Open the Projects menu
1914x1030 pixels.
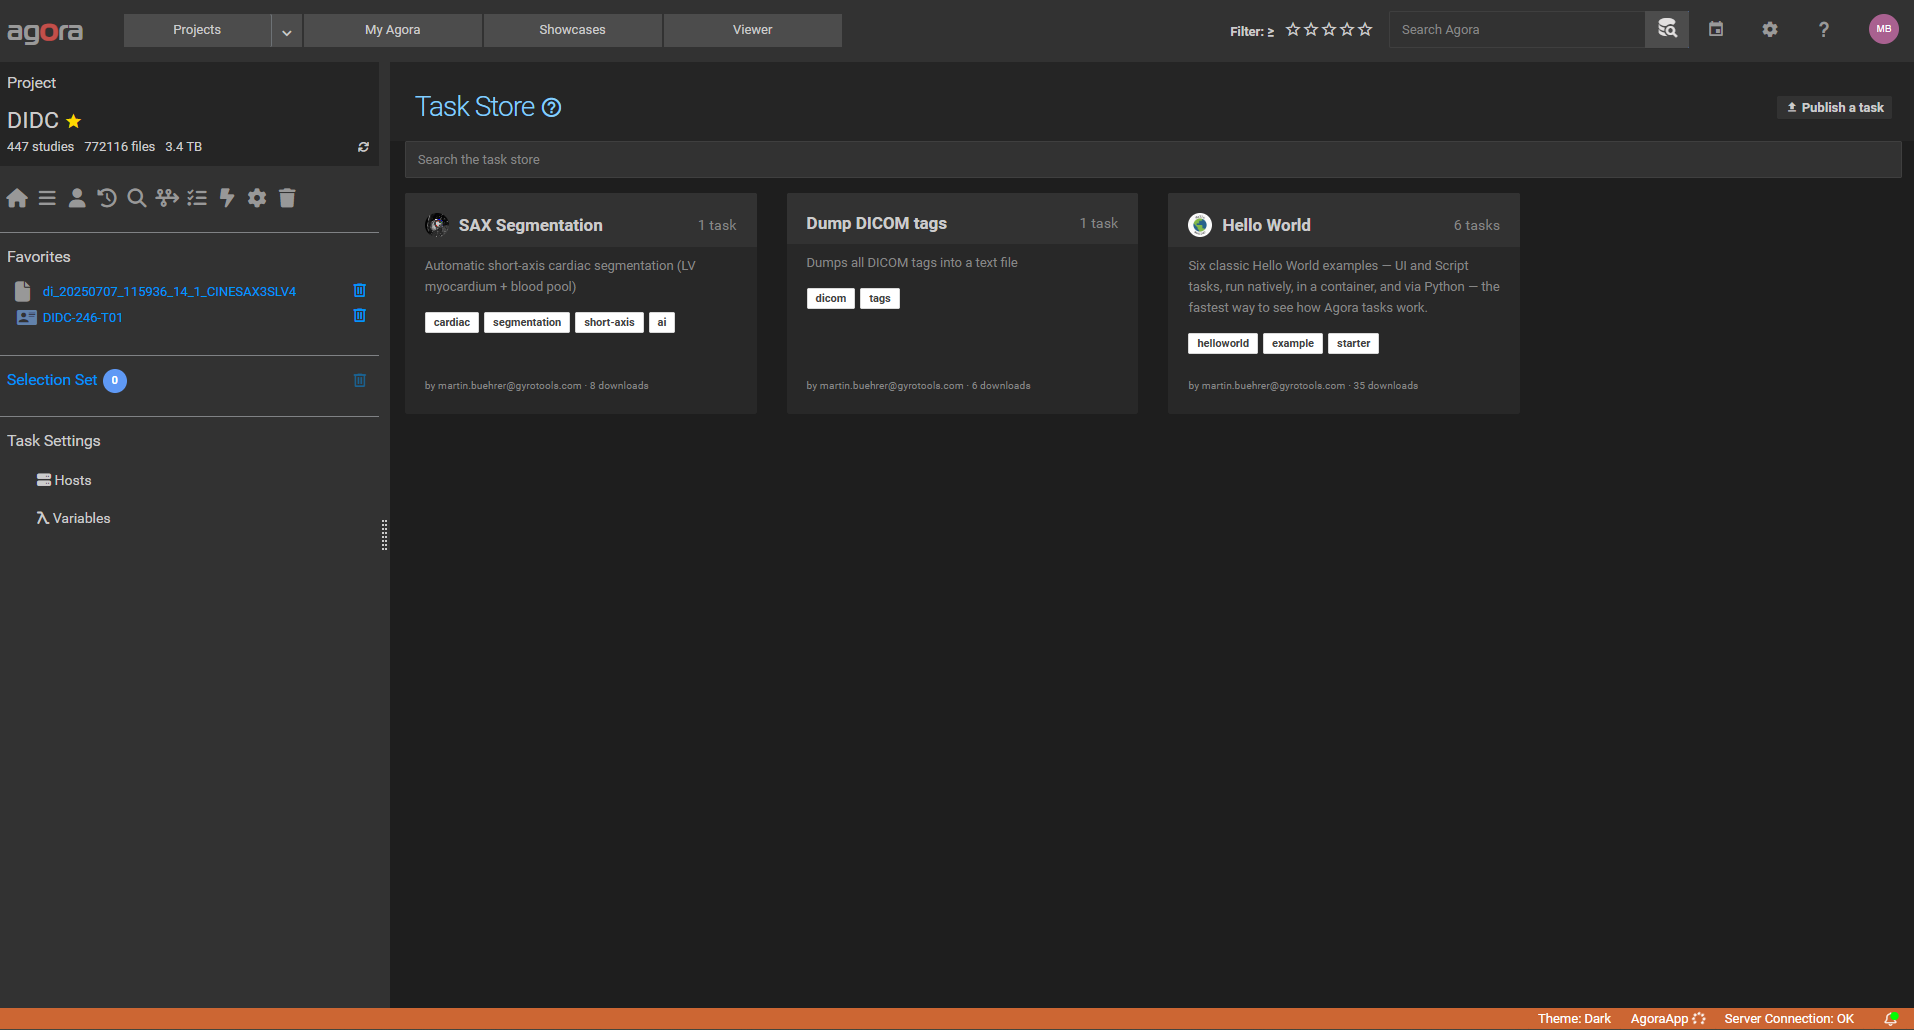click(197, 30)
